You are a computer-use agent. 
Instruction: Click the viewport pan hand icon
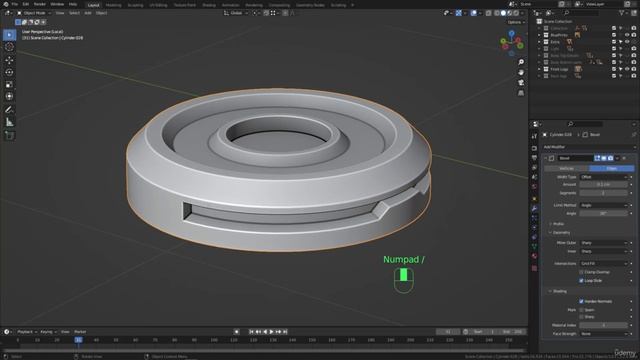click(521, 72)
